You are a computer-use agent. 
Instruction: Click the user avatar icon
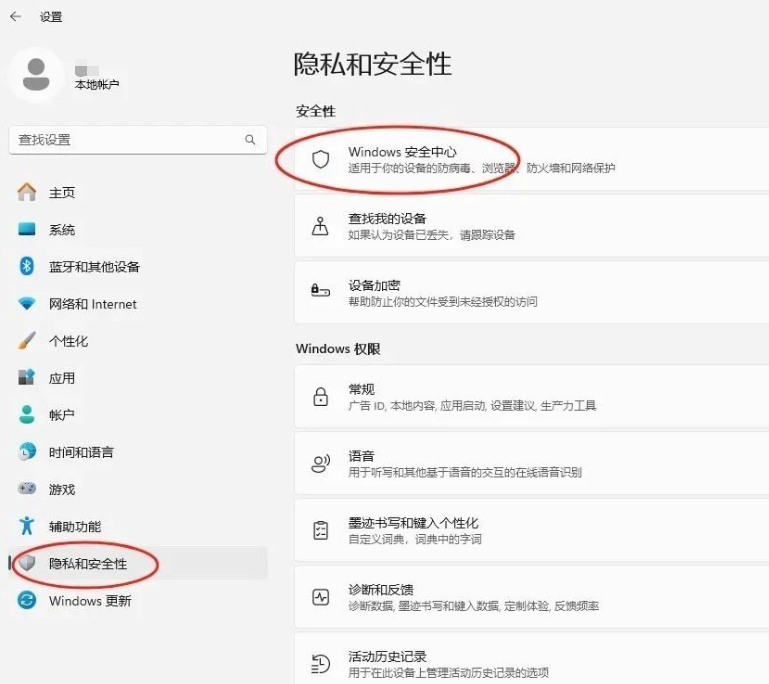[36, 75]
